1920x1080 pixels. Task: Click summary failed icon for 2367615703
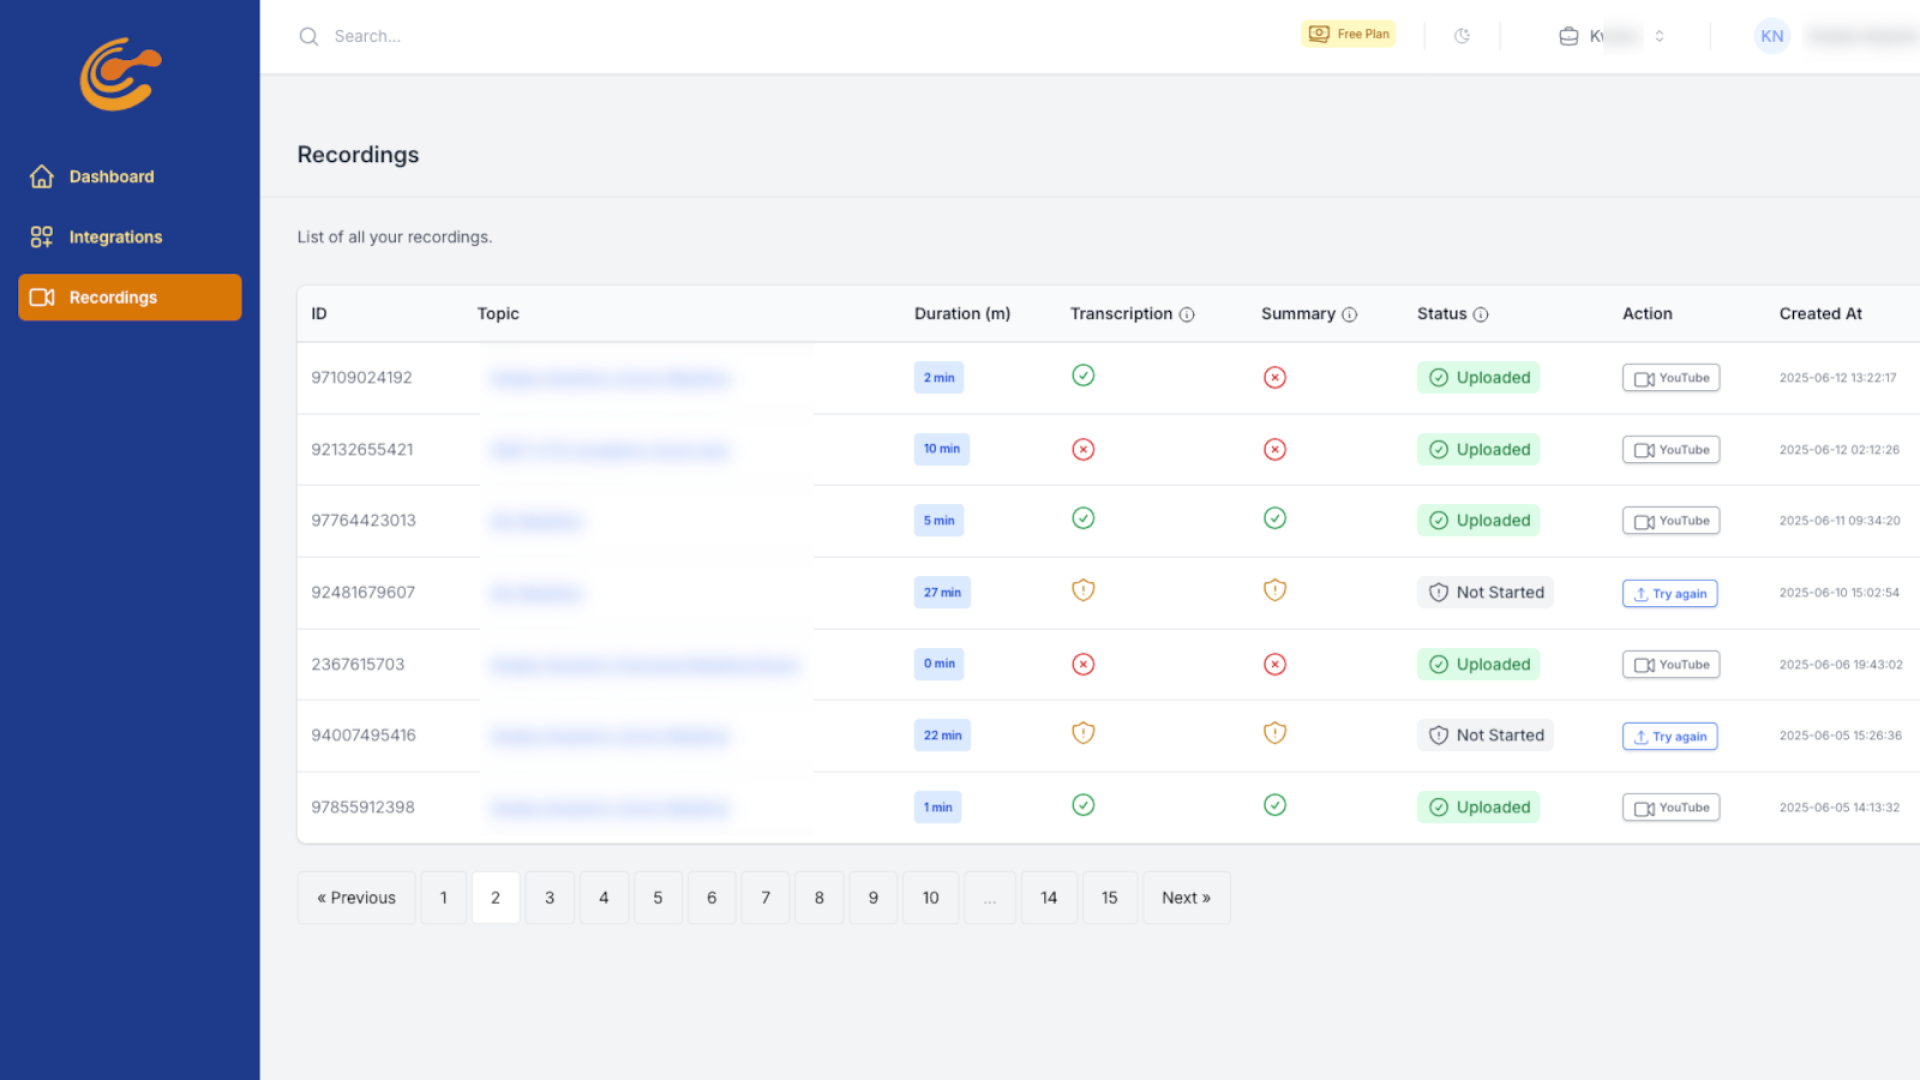[1275, 664]
